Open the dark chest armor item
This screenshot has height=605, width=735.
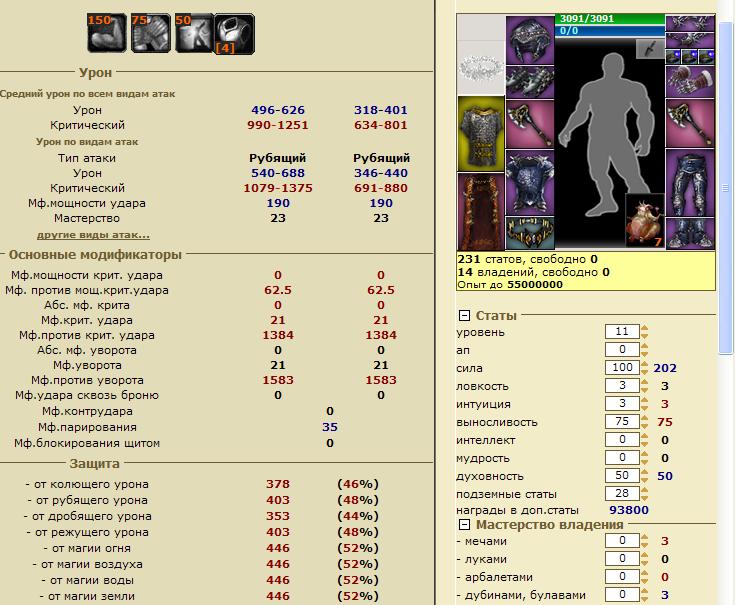530,183
